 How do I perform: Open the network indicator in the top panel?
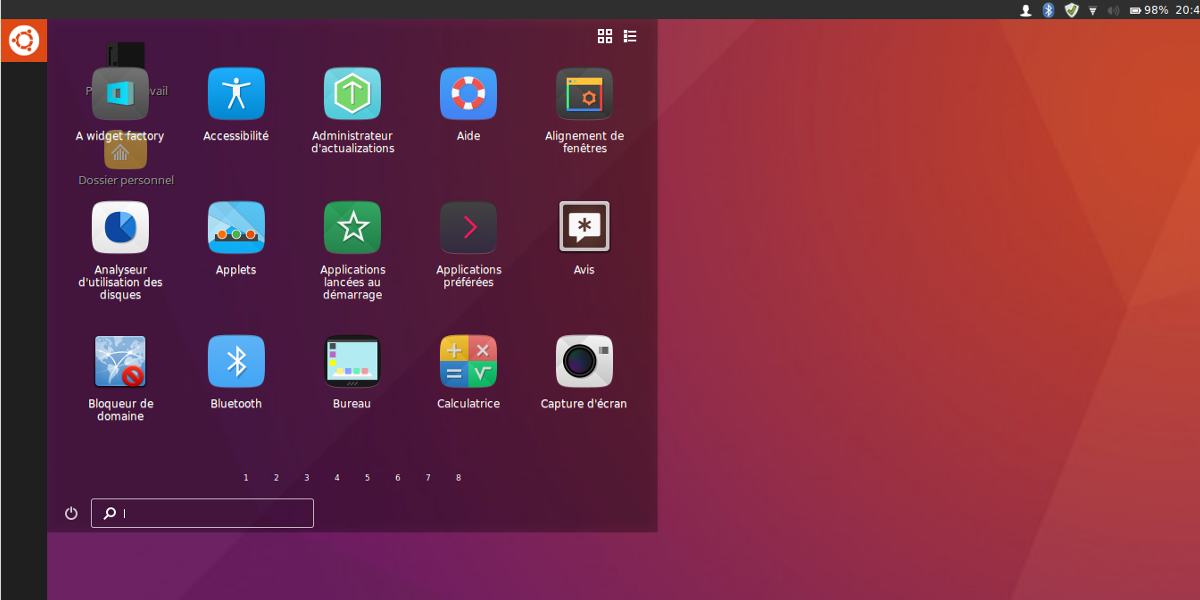click(1093, 10)
